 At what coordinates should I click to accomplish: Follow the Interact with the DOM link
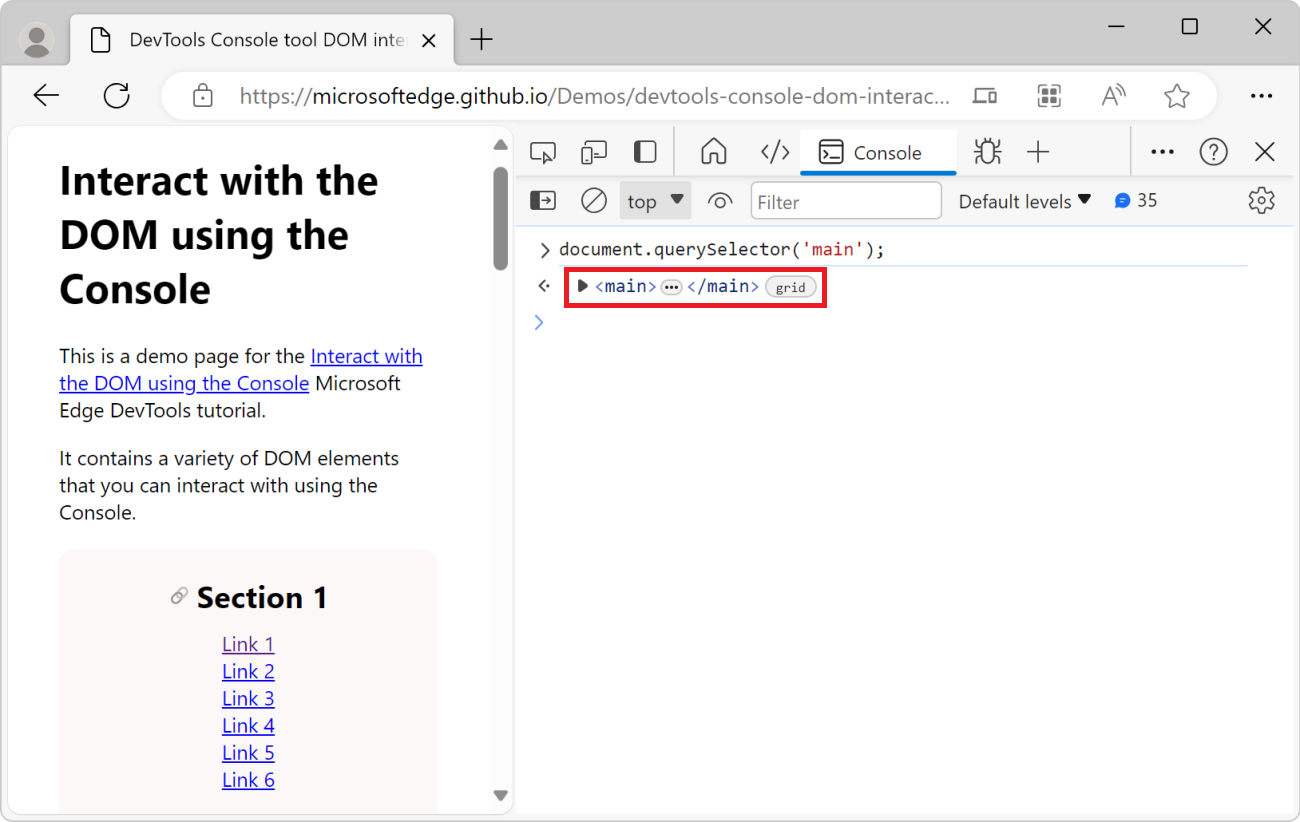coord(366,356)
